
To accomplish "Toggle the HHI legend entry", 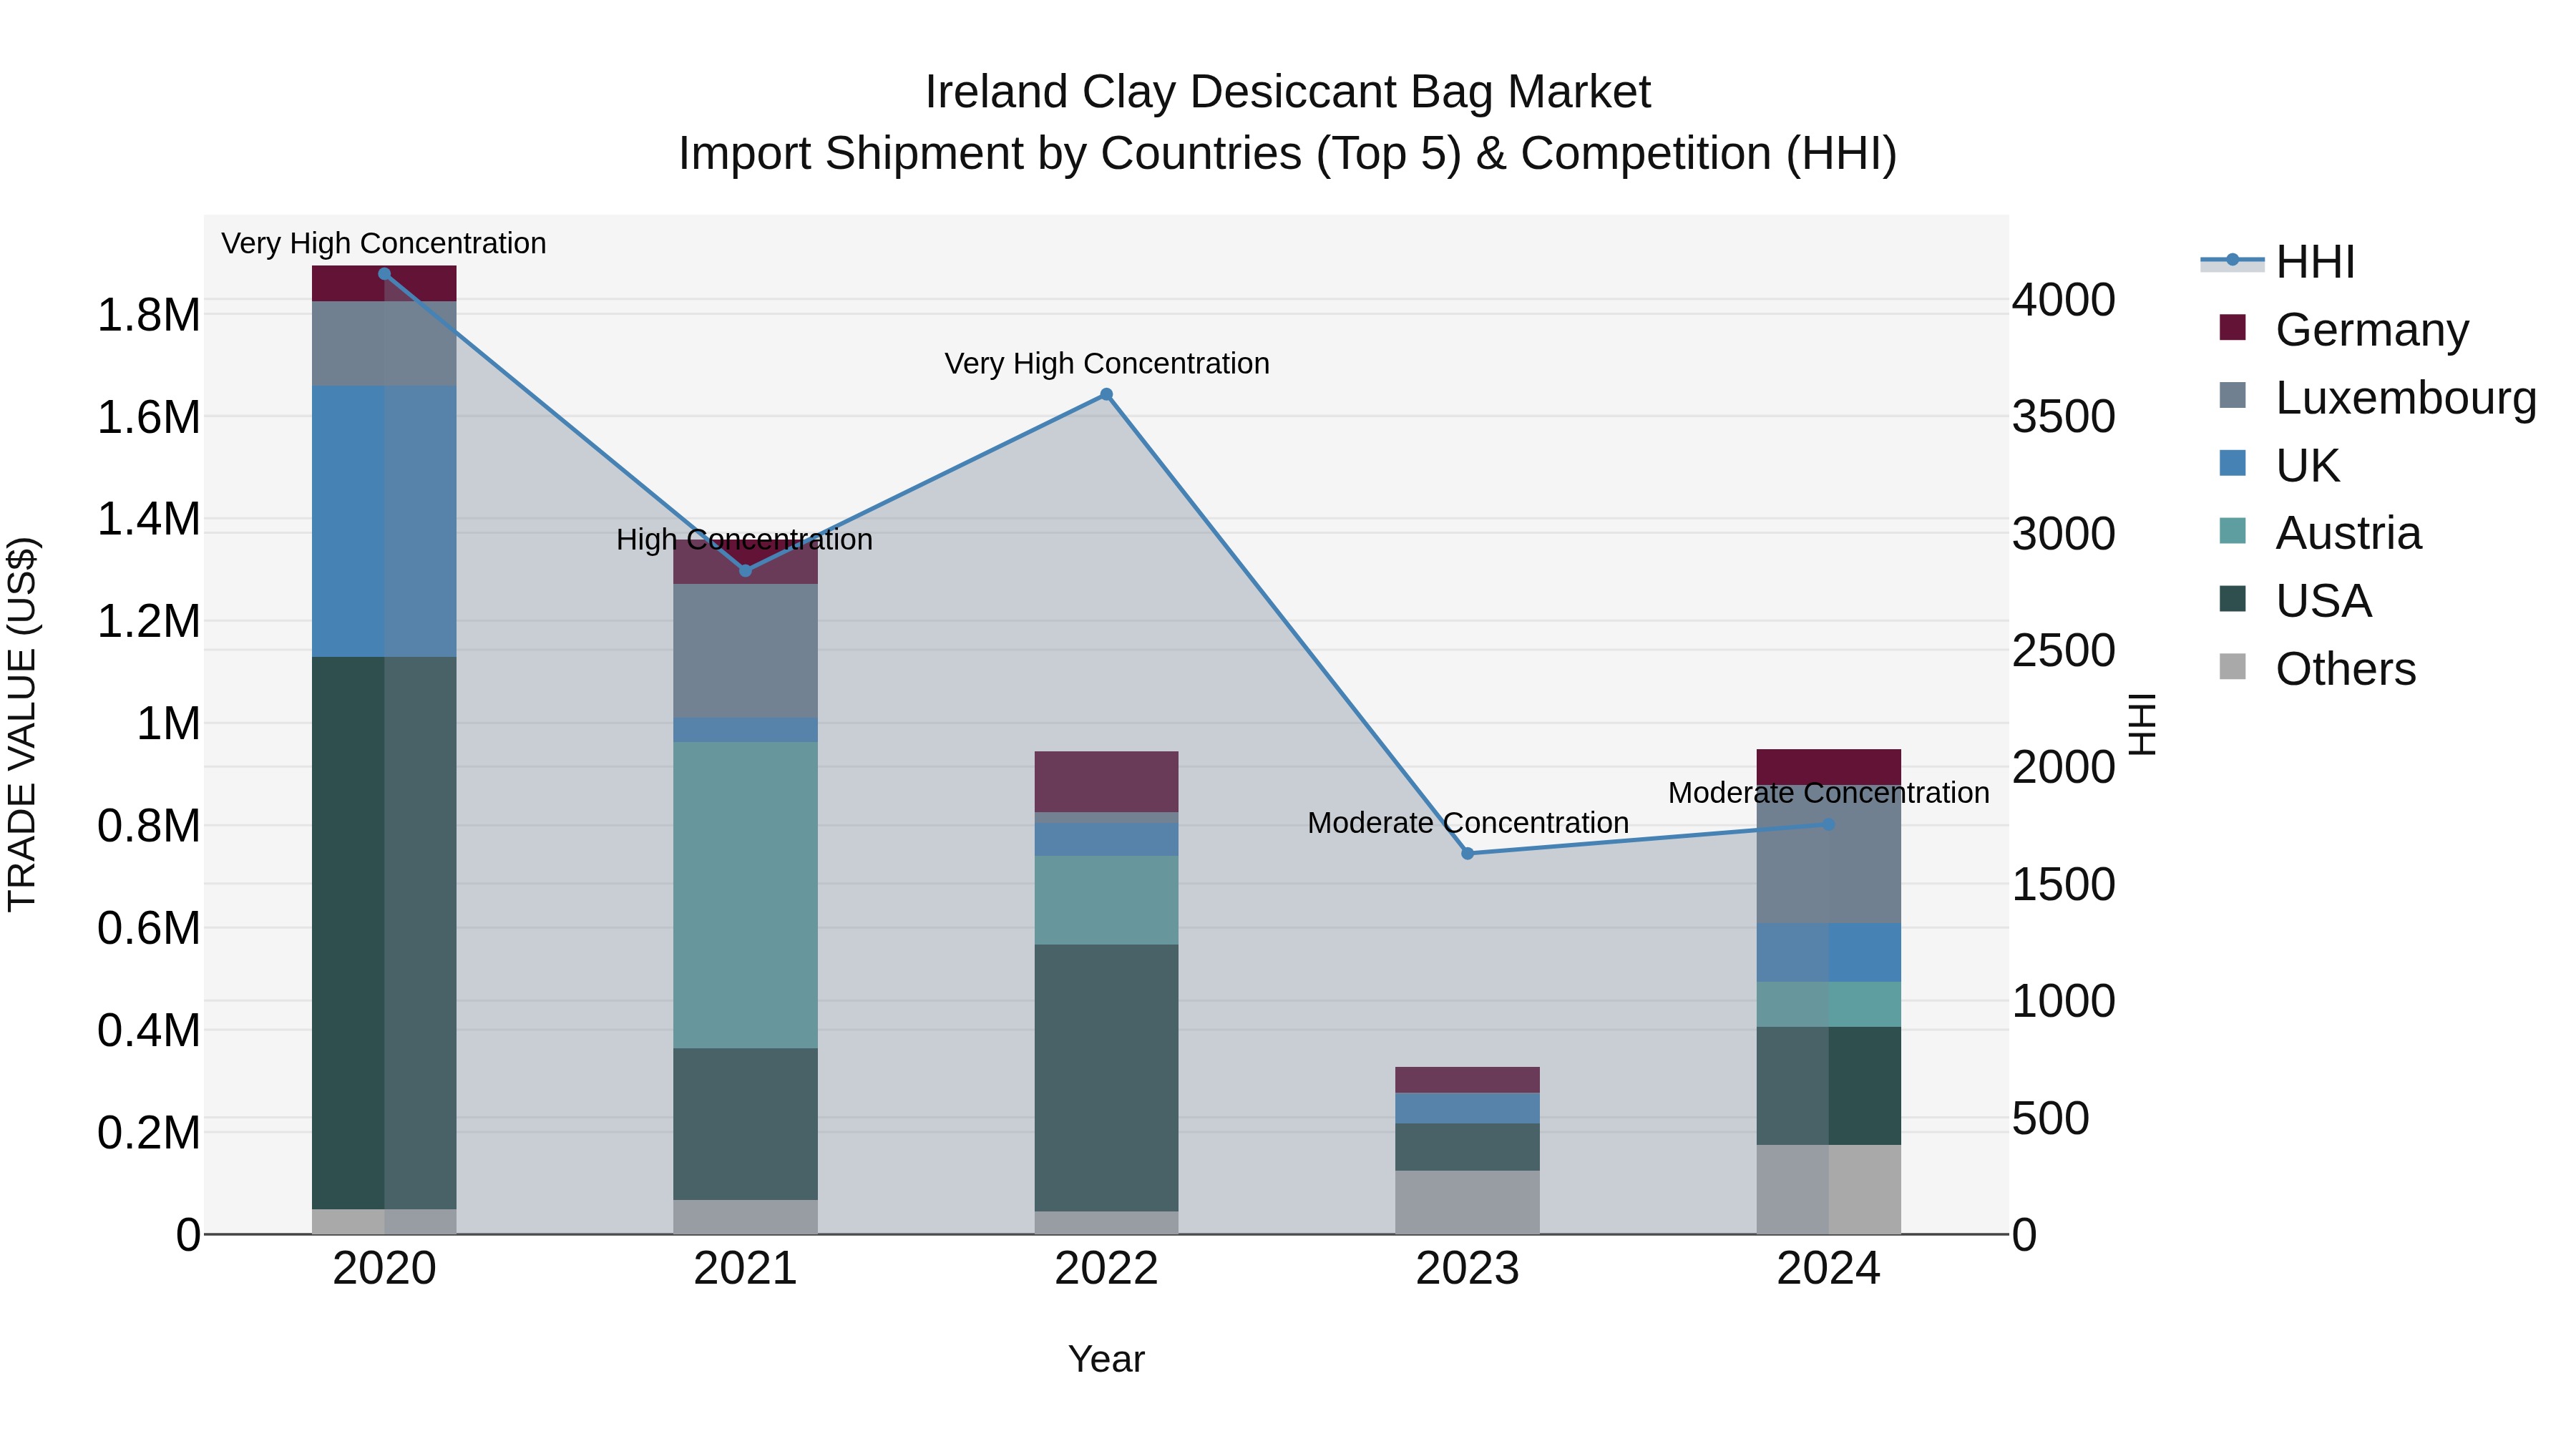I will coord(2278,262).
